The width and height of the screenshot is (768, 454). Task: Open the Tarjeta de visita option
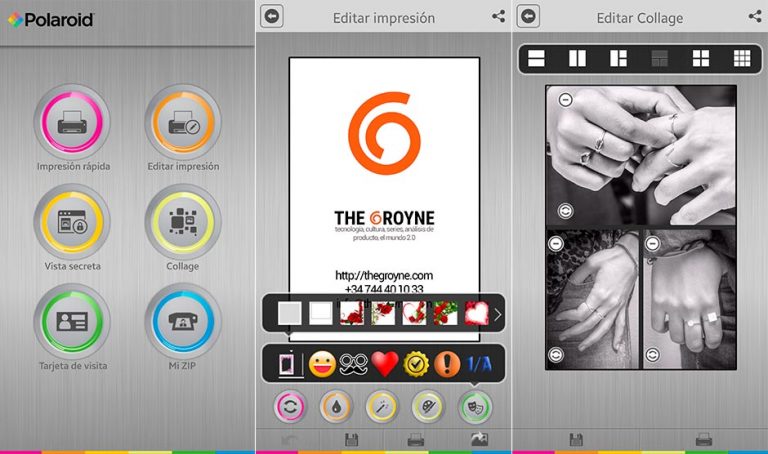click(x=72, y=321)
